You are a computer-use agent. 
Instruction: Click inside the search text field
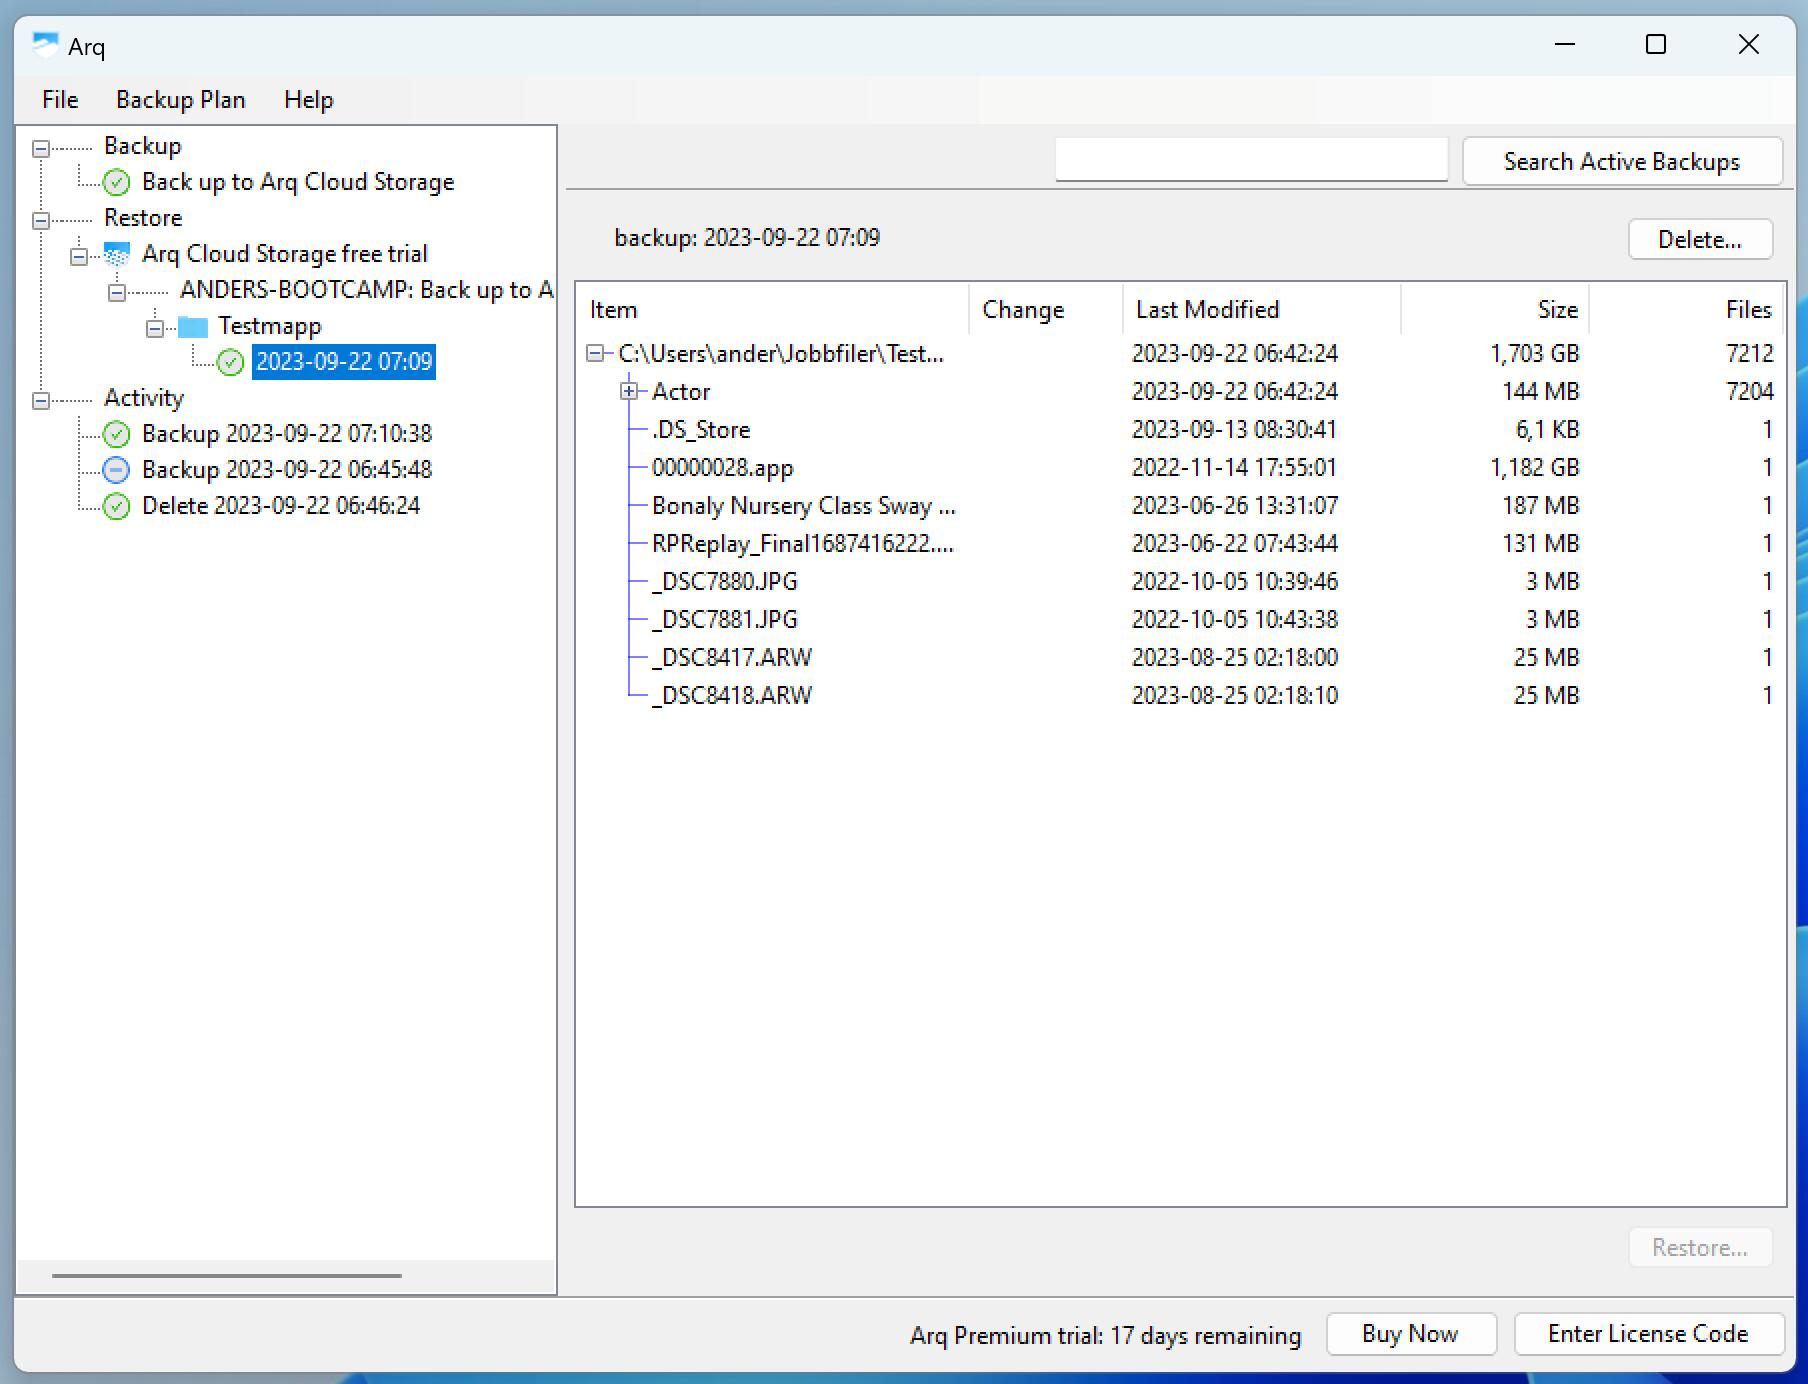coord(1250,159)
